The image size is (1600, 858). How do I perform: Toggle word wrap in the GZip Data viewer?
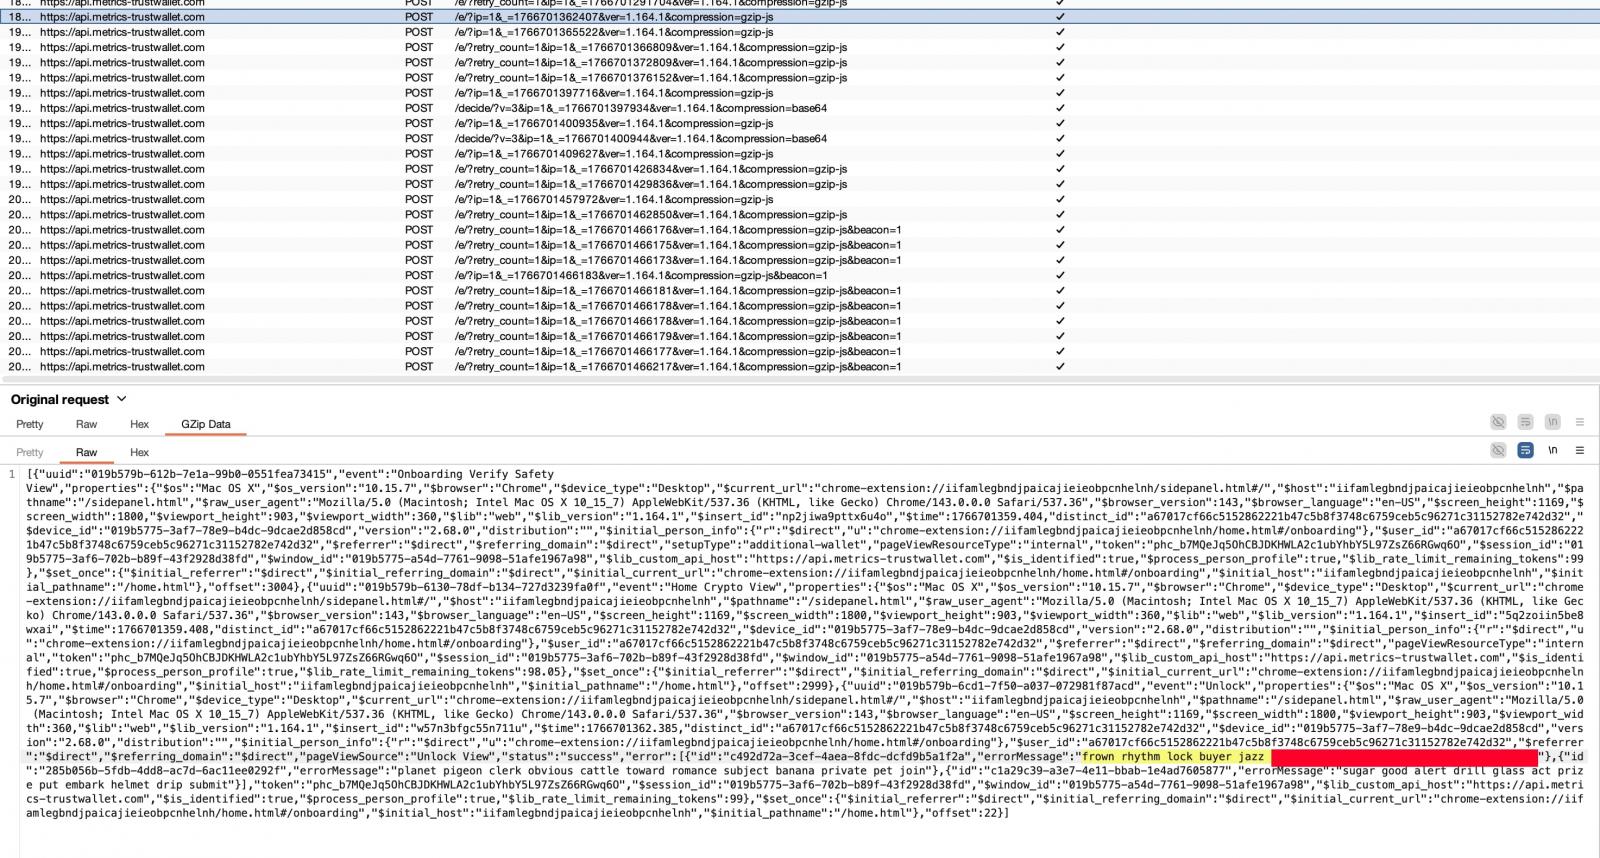click(x=1525, y=451)
